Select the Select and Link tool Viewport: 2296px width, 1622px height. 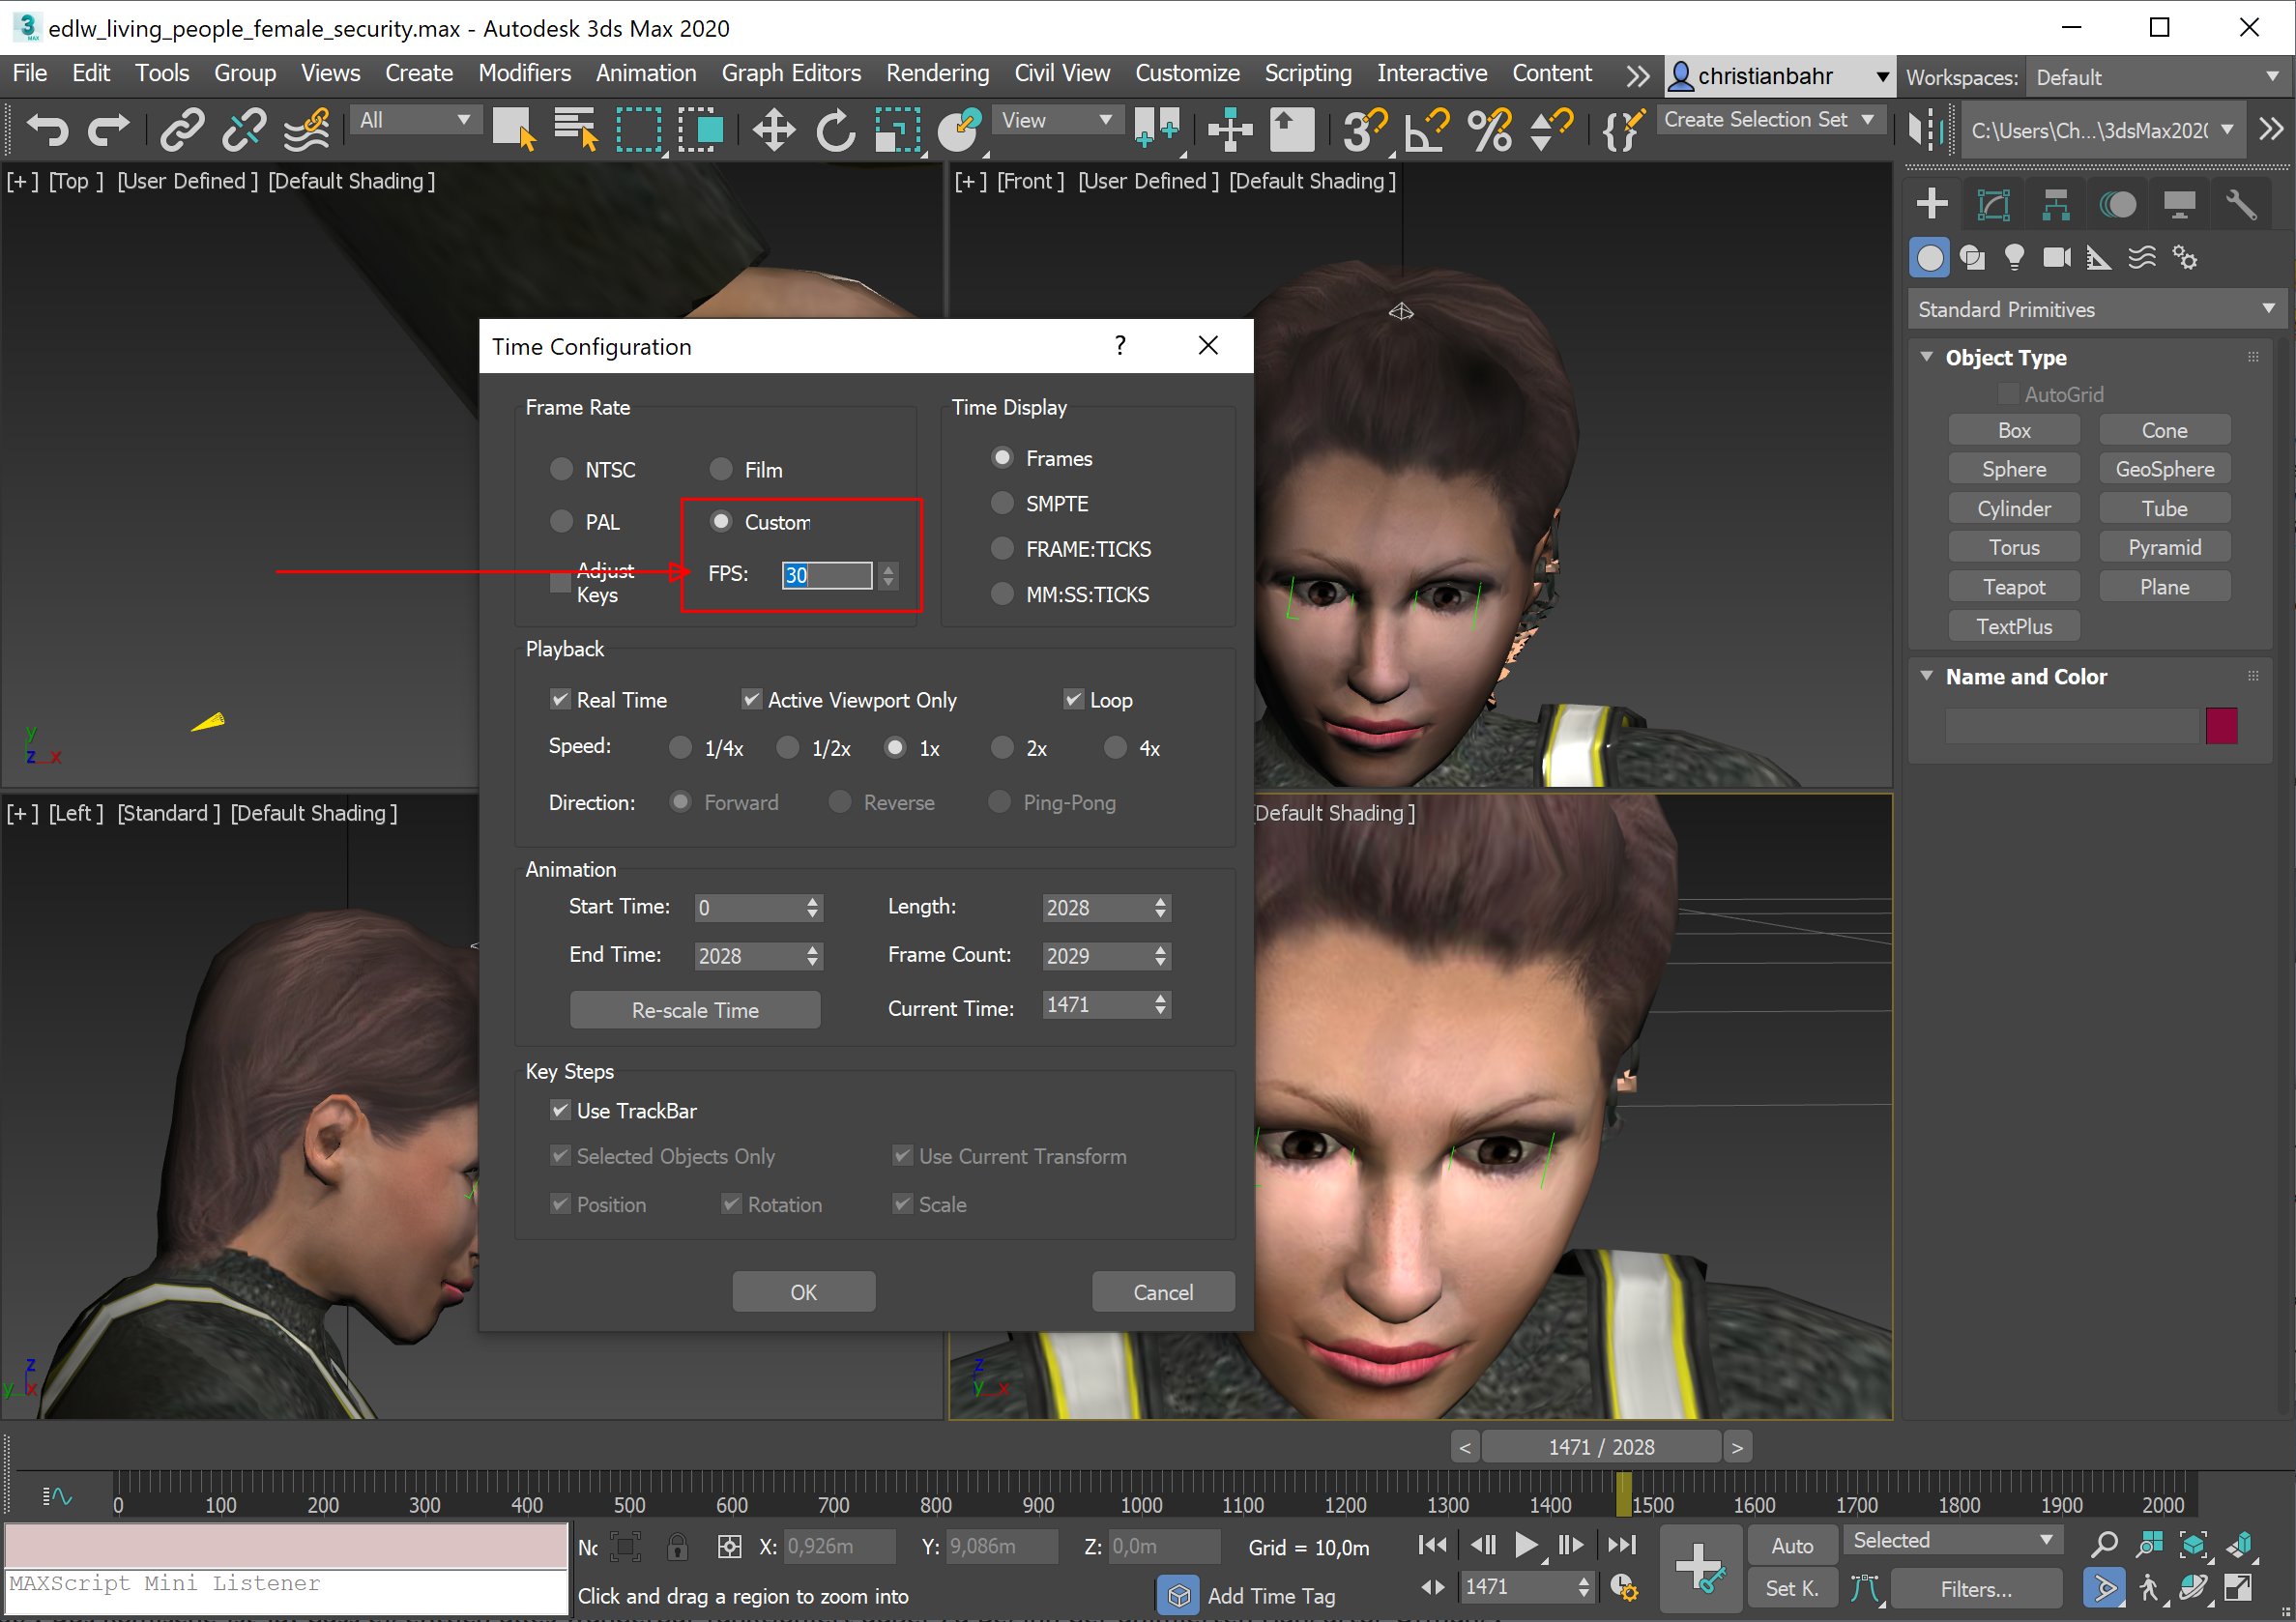[183, 131]
